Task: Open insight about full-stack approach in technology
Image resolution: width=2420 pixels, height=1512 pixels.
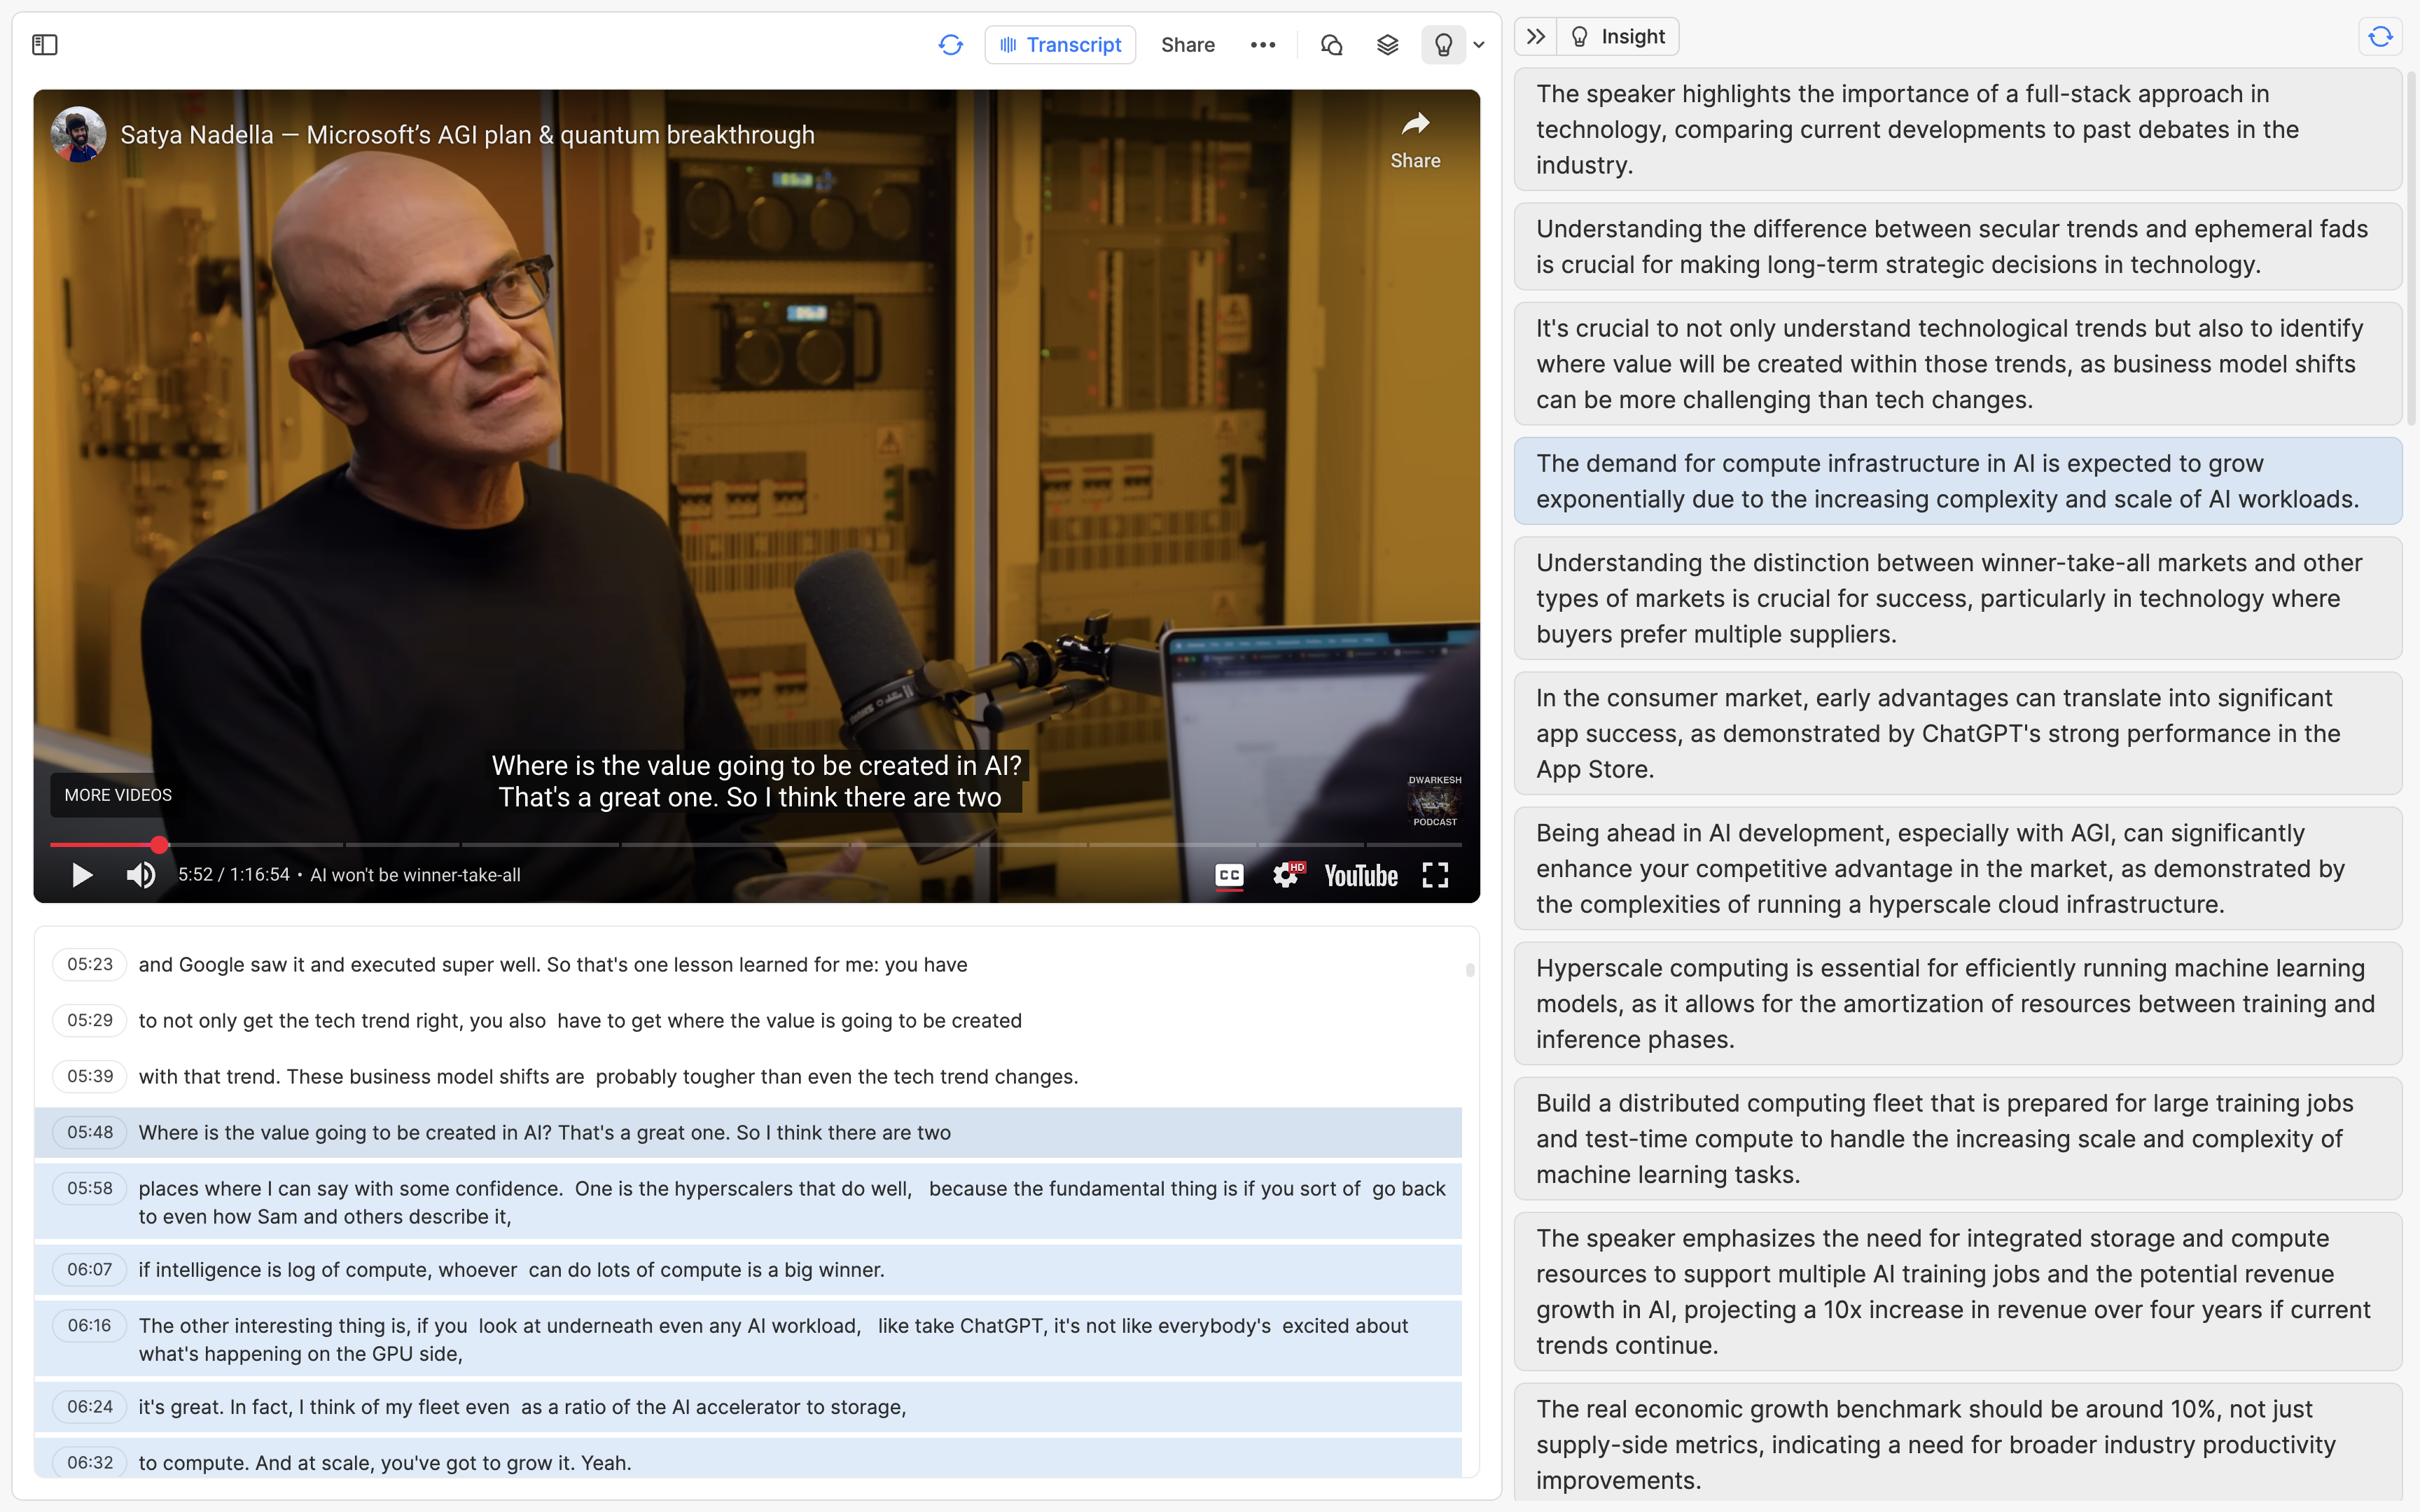Action: click(x=1957, y=129)
